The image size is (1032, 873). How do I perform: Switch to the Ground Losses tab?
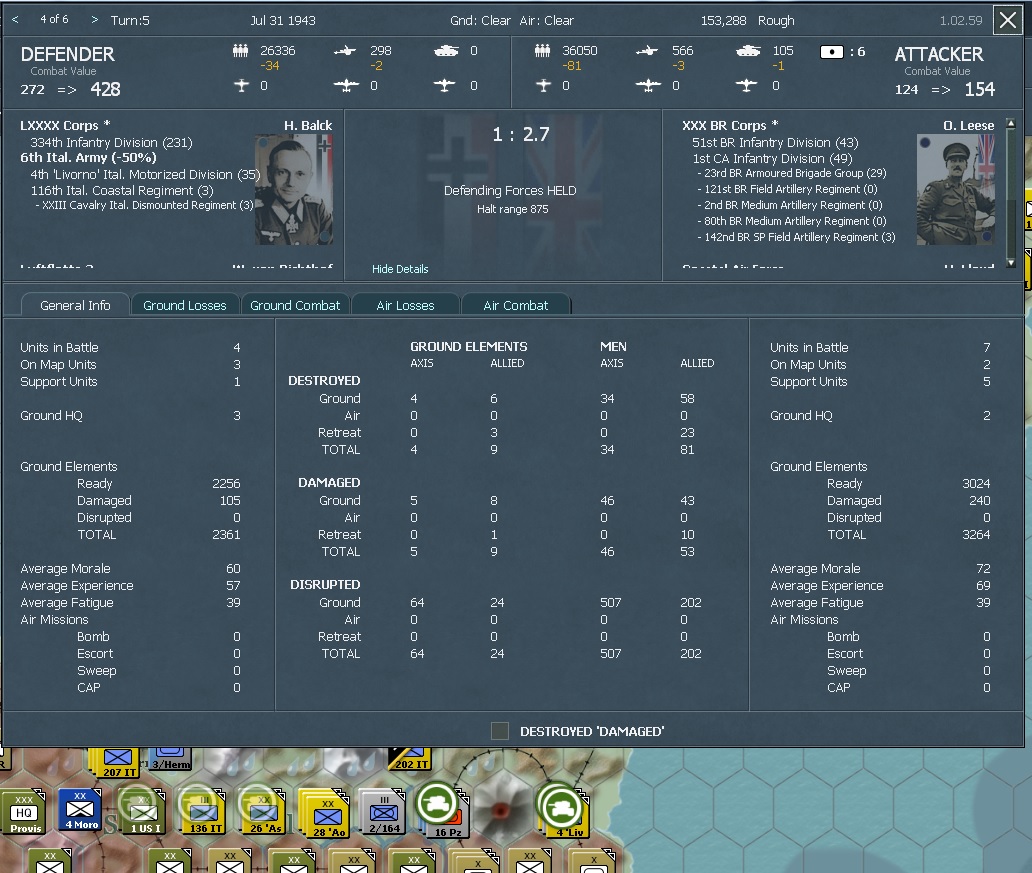[x=184, y=306]
